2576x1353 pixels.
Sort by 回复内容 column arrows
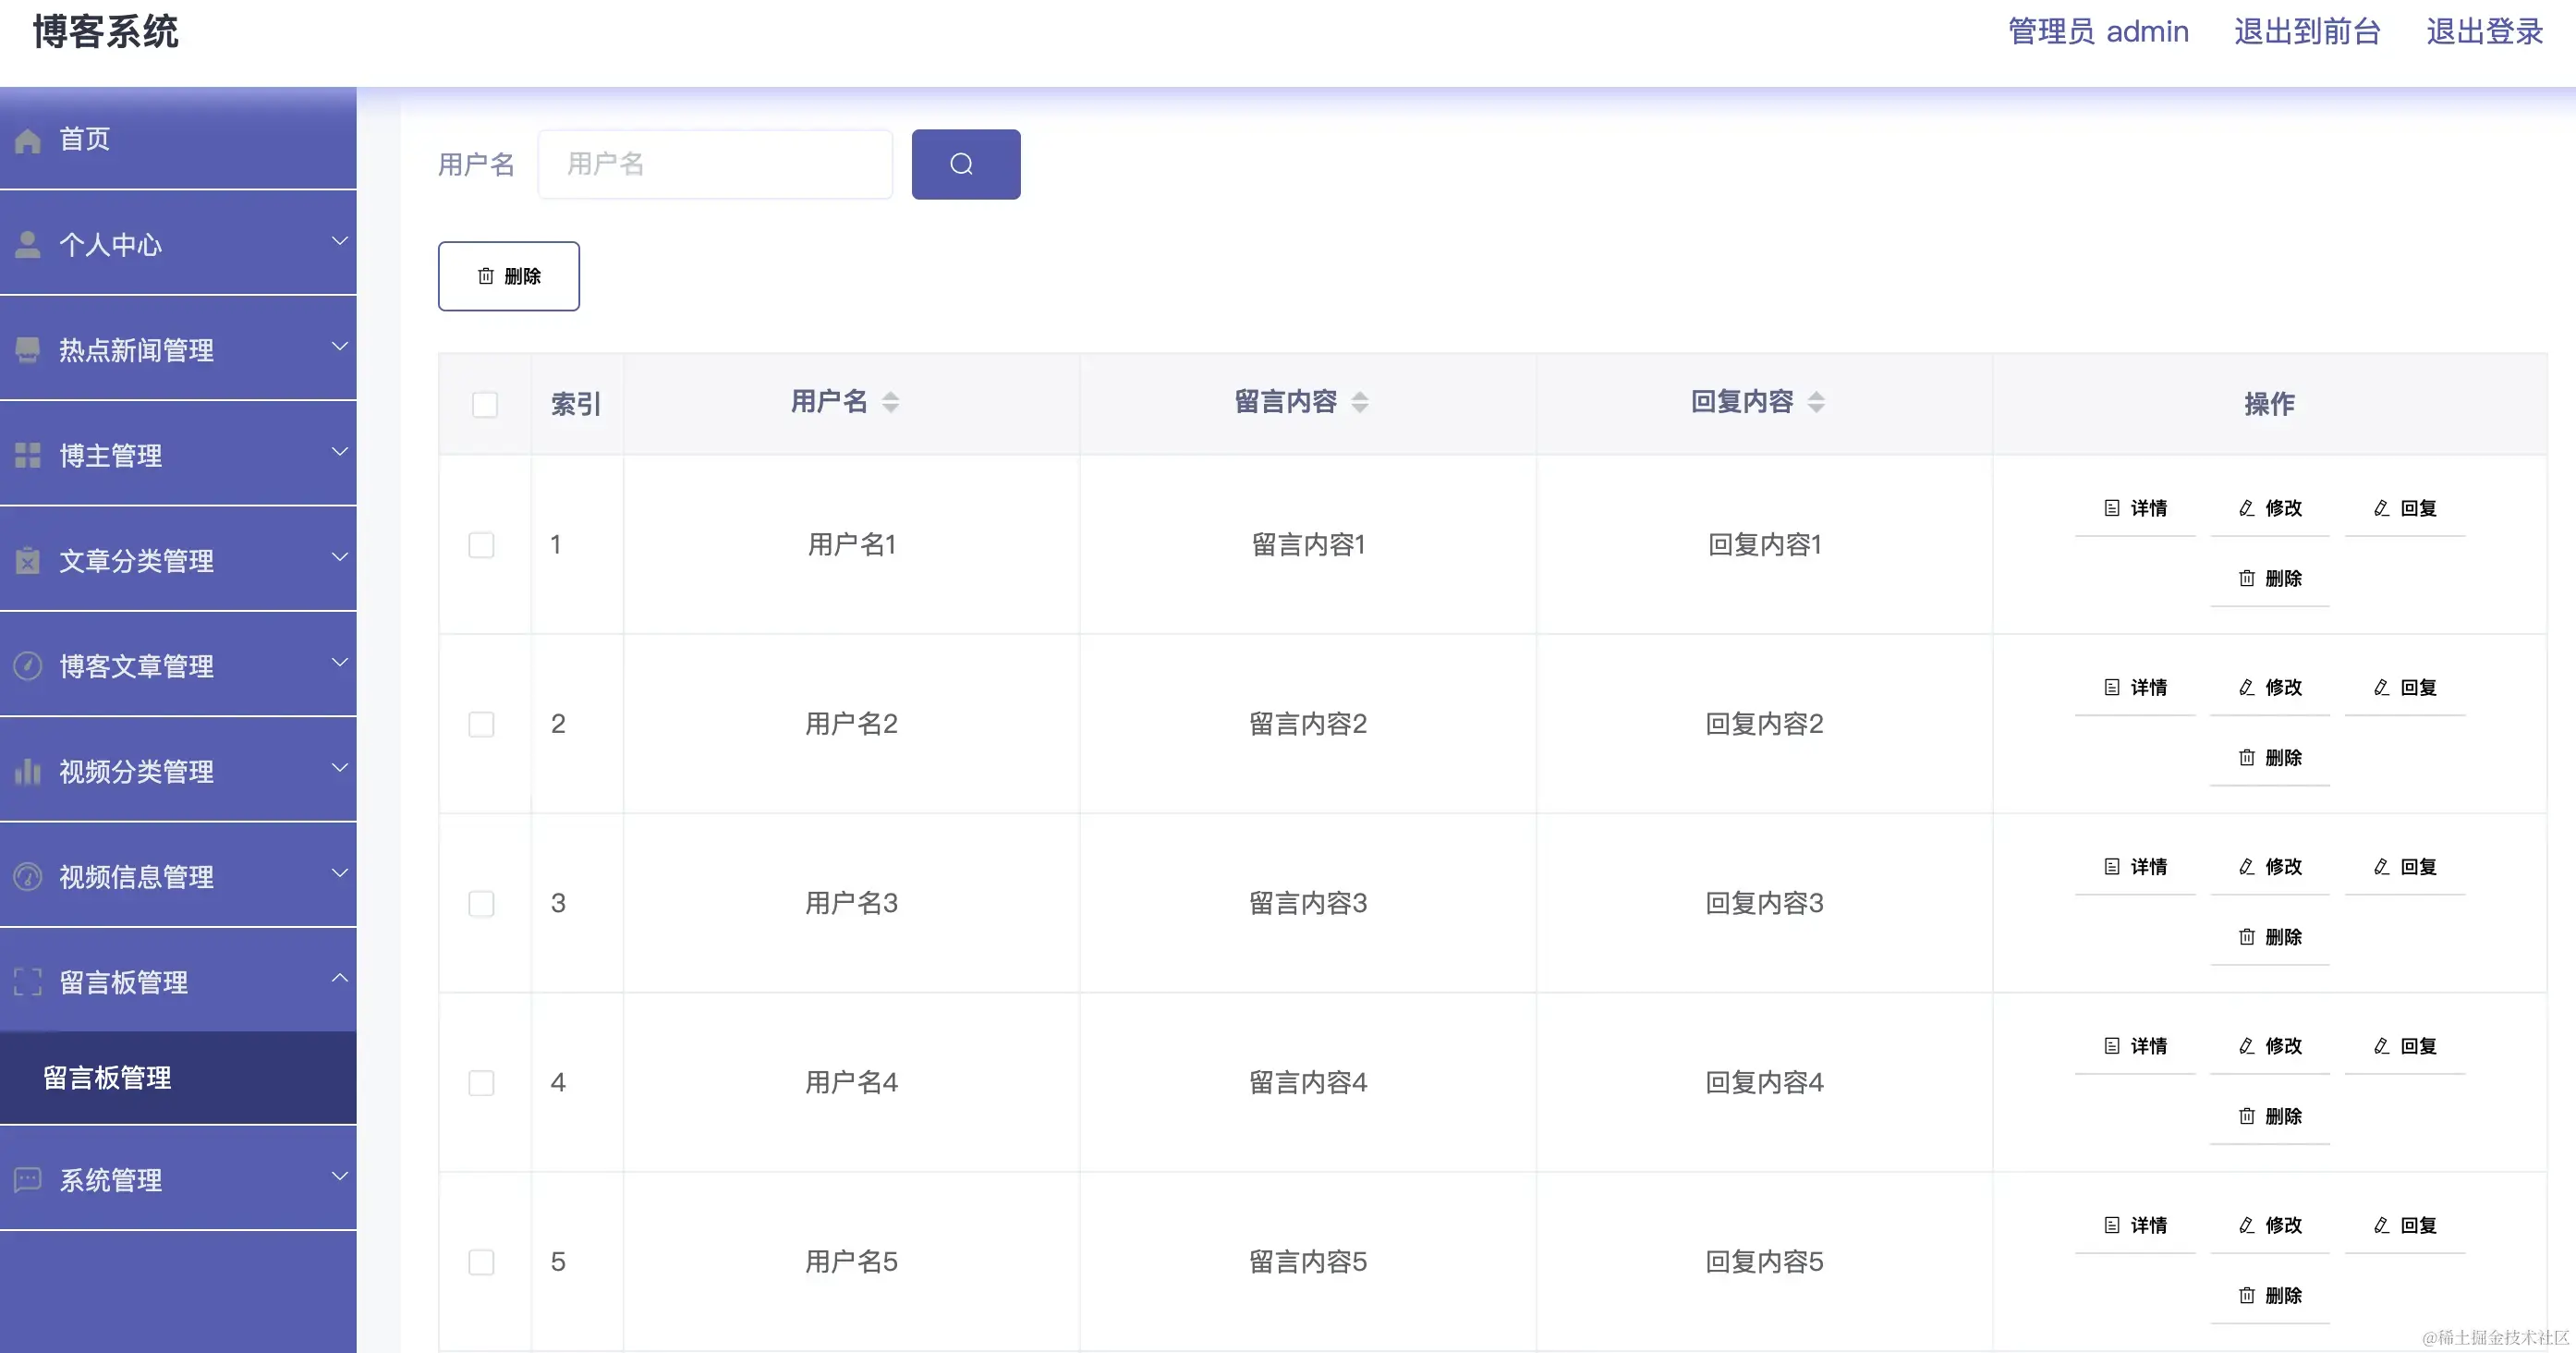pyautogui.click(x=1817, y=402)
